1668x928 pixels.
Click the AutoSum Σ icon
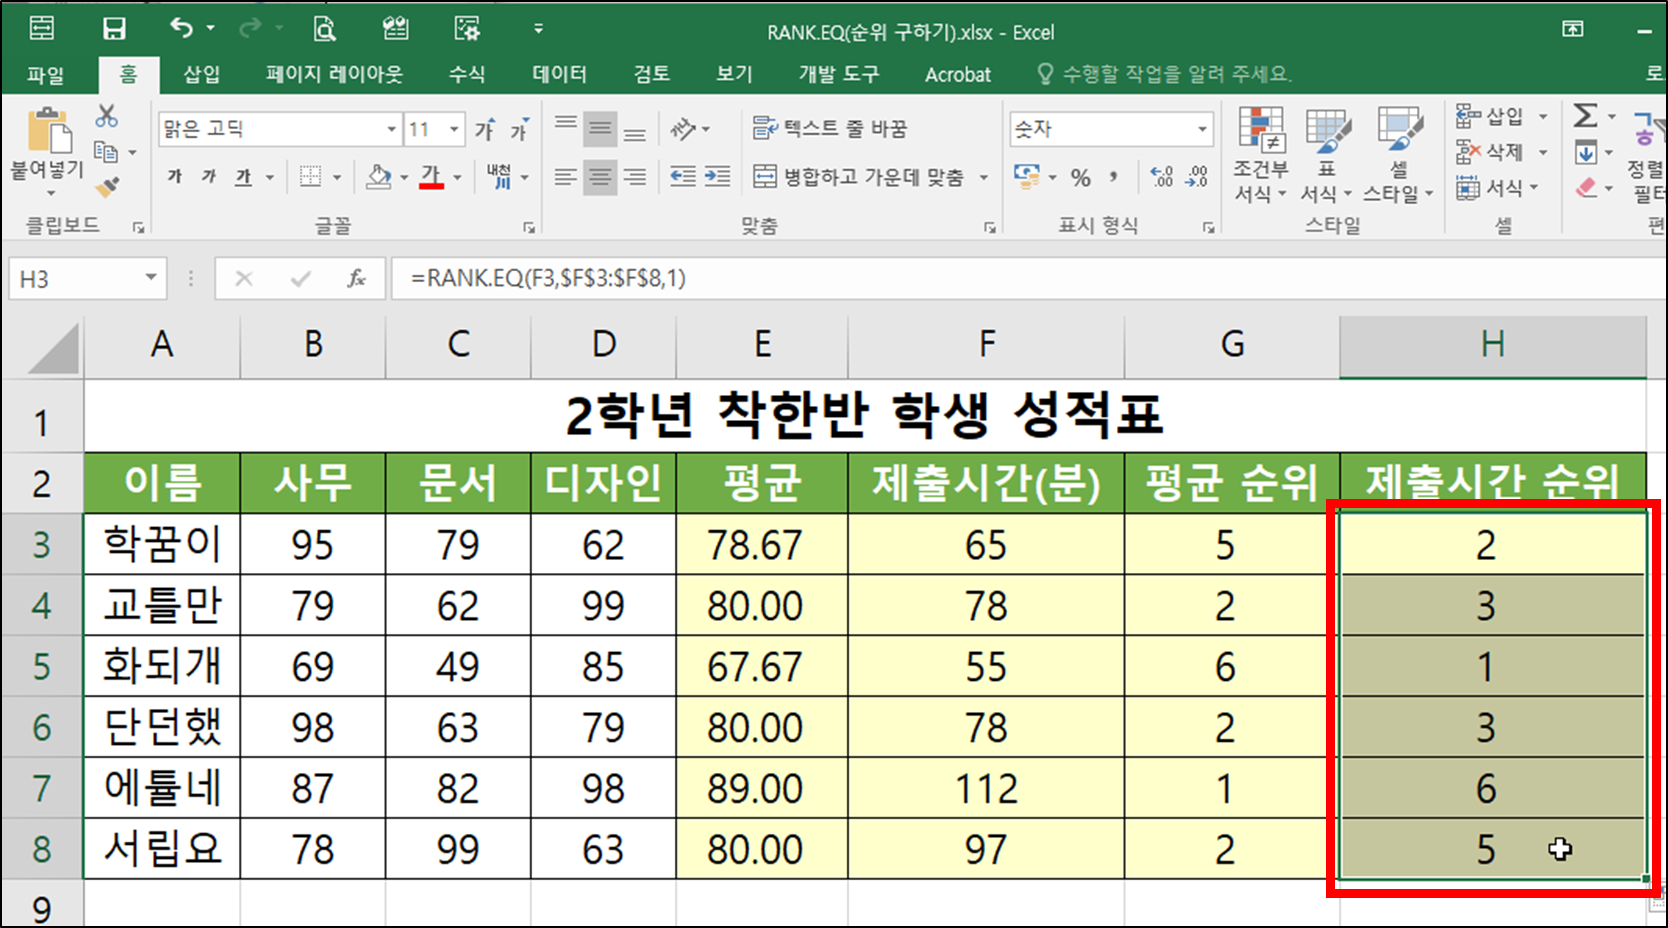click(1585, 115)
